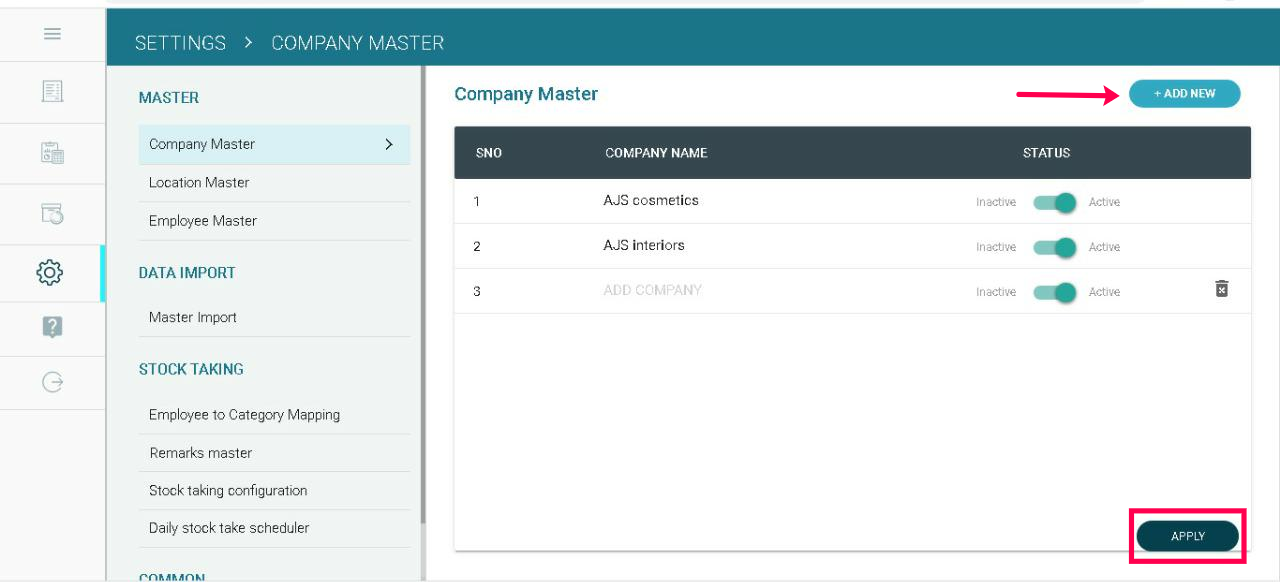1280x582 pixels.
Task: Toggle status switch for ADD COMPANY row
Action: click(x=1054, y=292)
